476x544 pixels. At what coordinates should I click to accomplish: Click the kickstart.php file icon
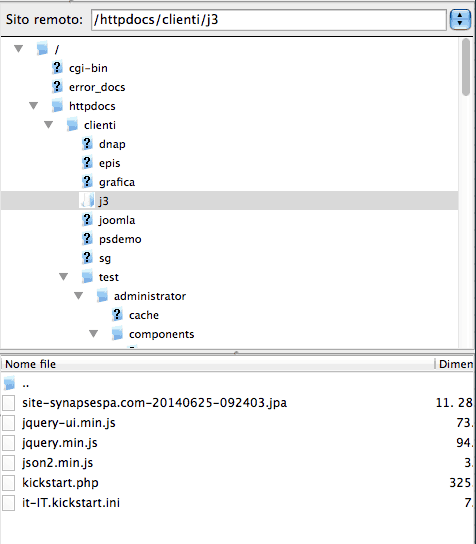pyautogui.click(x=9, y=483)
